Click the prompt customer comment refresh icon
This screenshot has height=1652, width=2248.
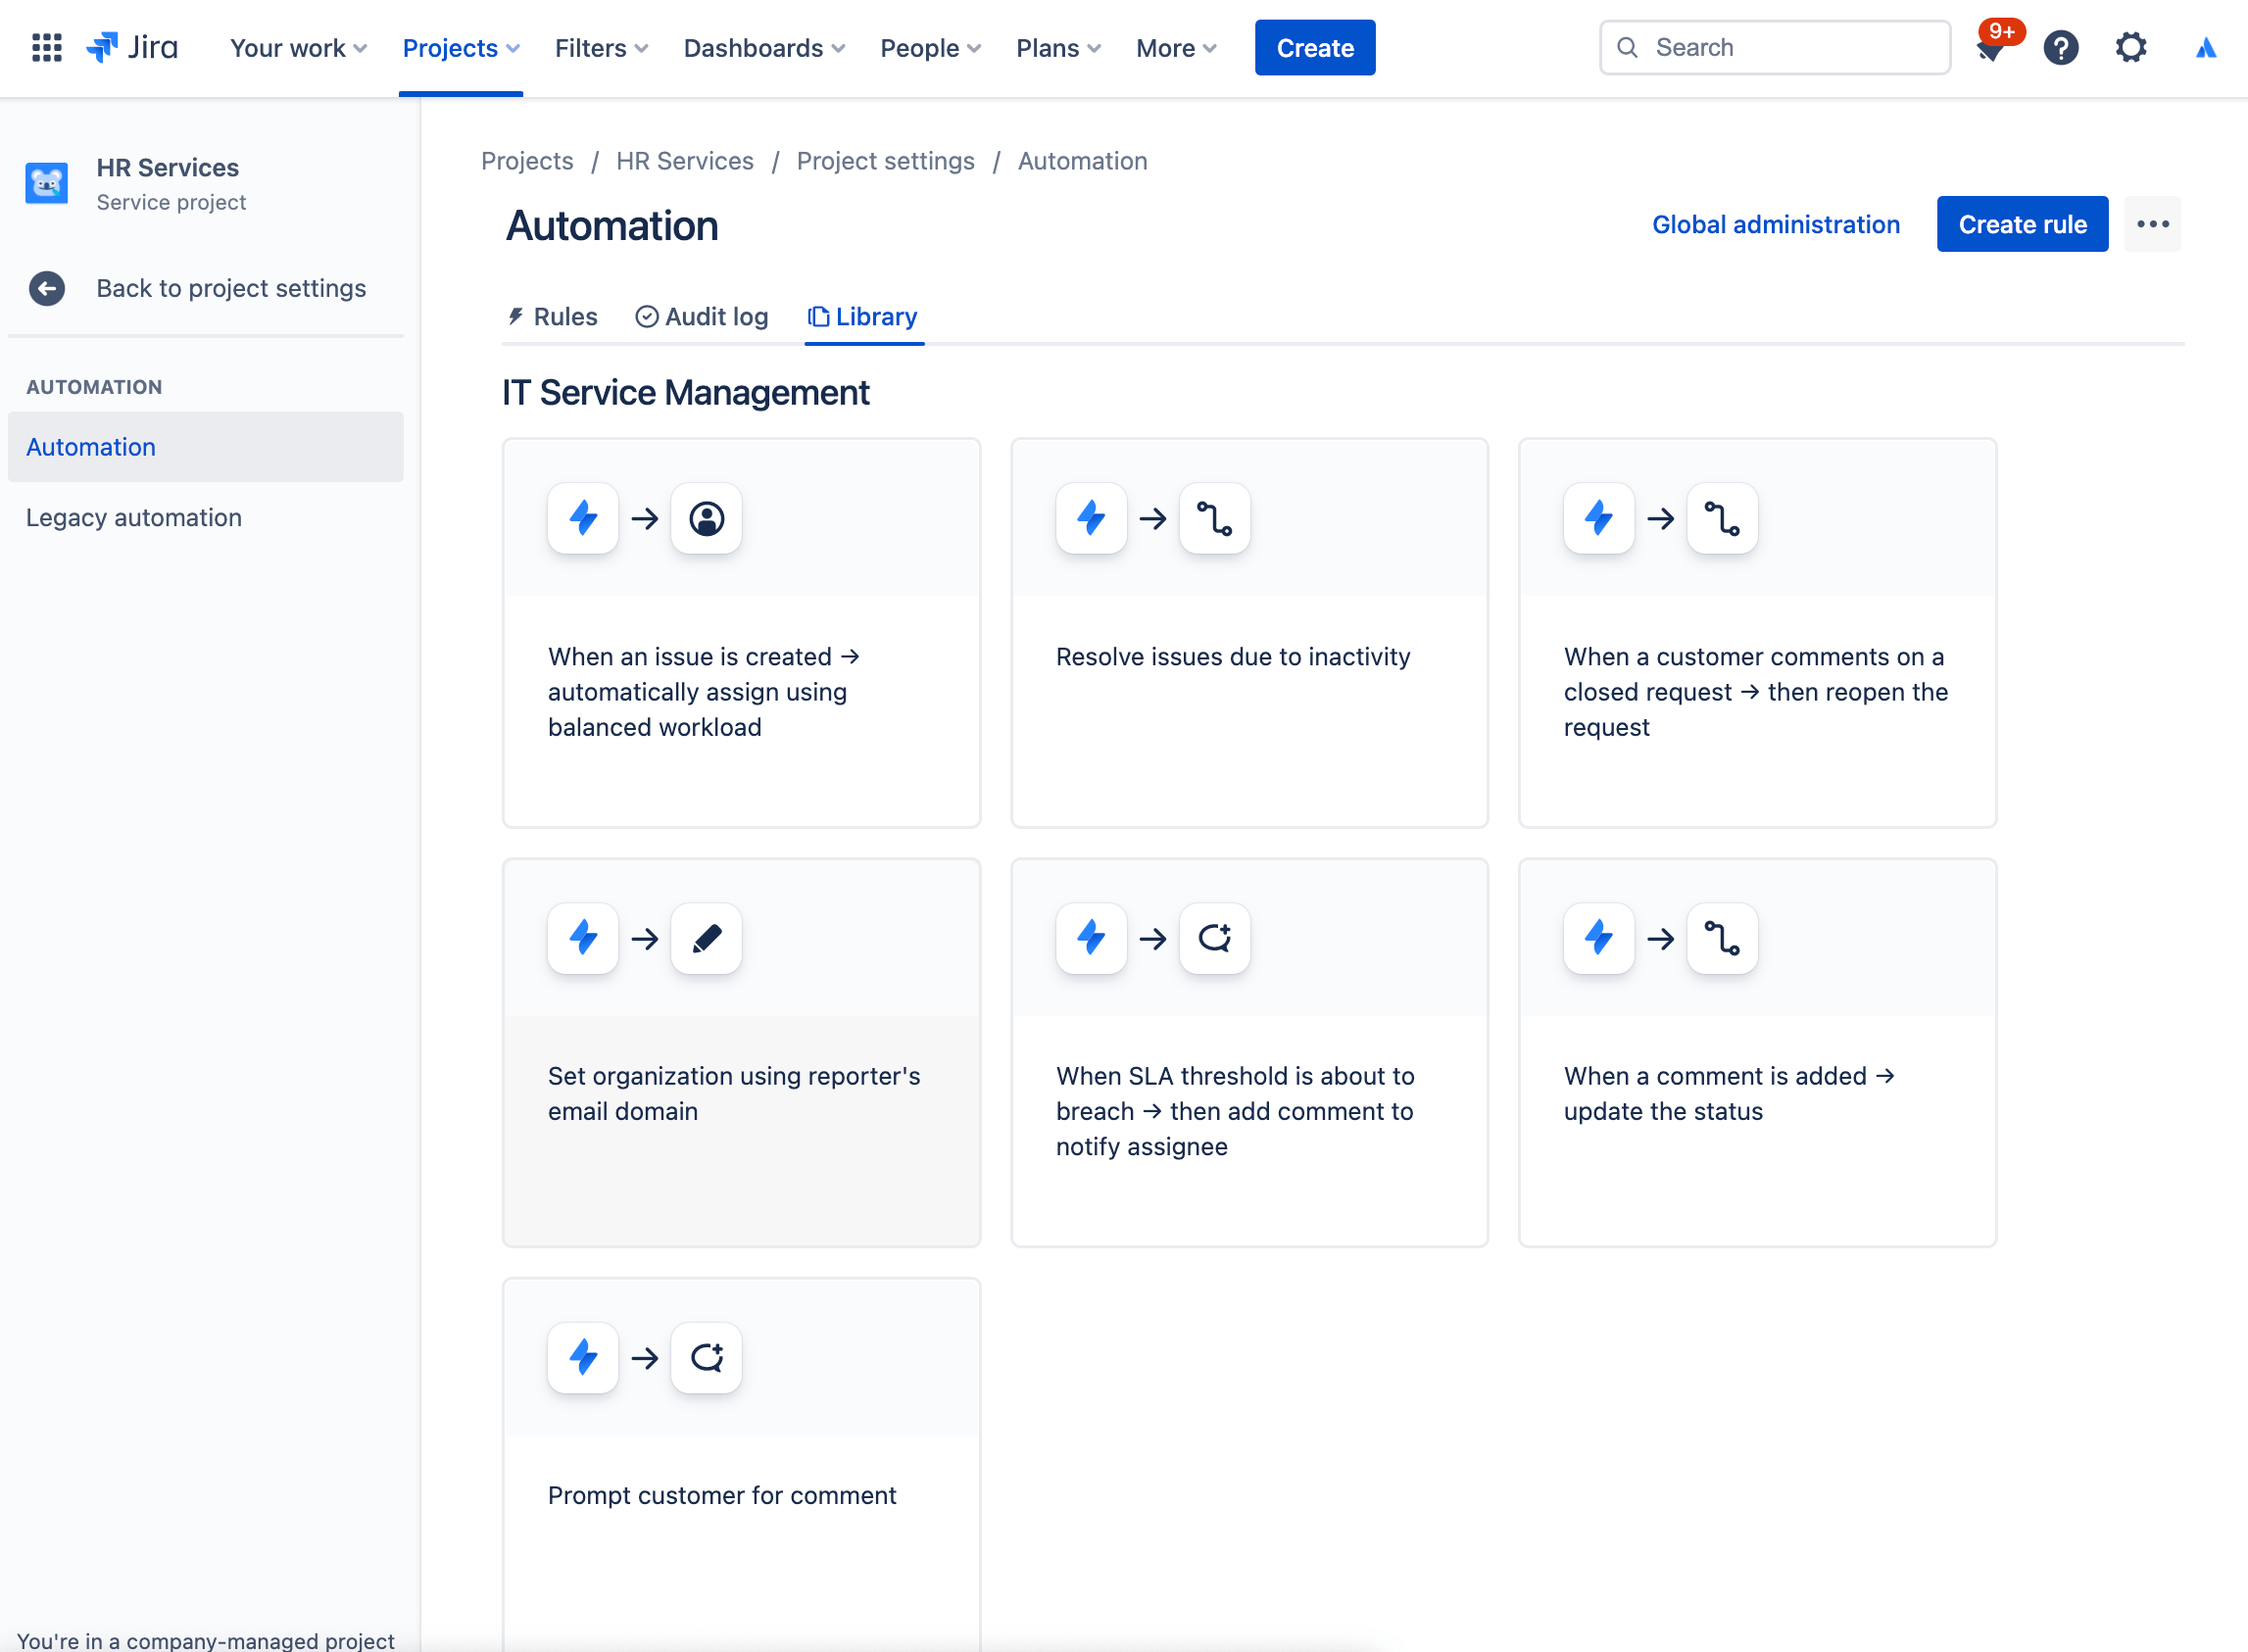click(x=707, y=1357)
